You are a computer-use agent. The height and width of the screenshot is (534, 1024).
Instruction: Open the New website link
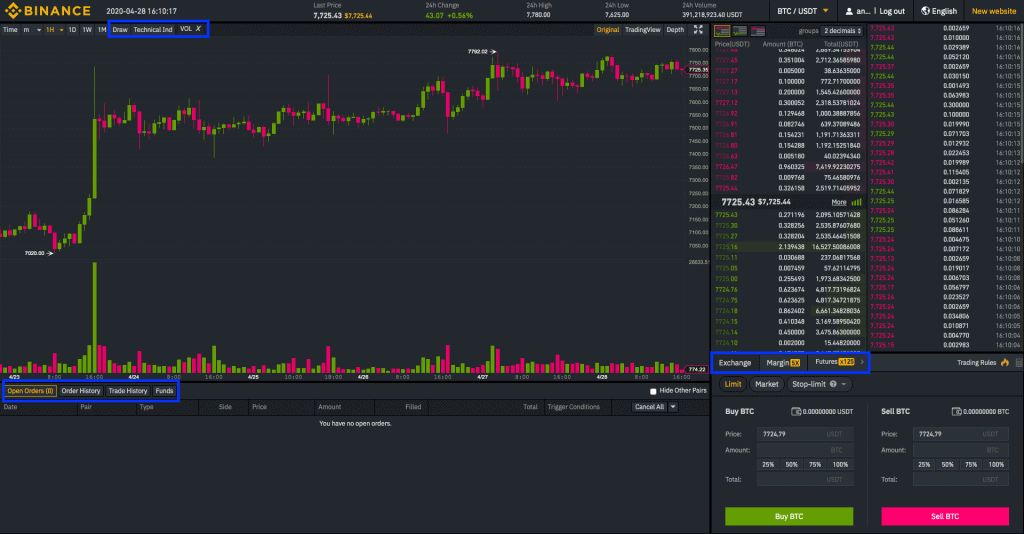[x=994, y=11]
